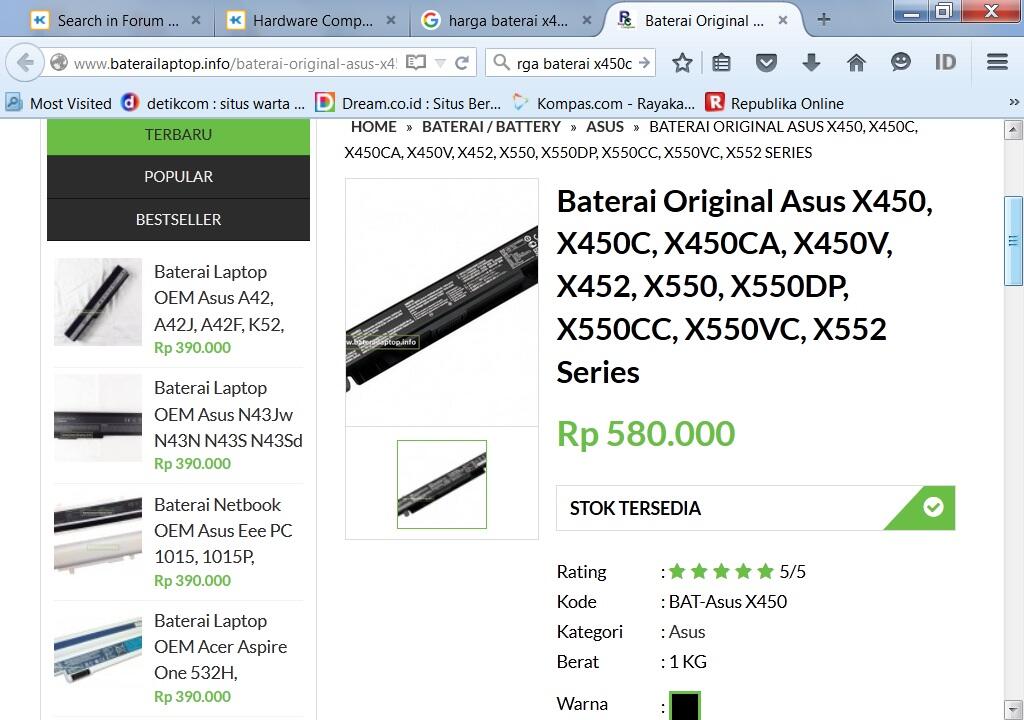Open a new tab with plus button

pyautogui.click(x=824, y=20)
